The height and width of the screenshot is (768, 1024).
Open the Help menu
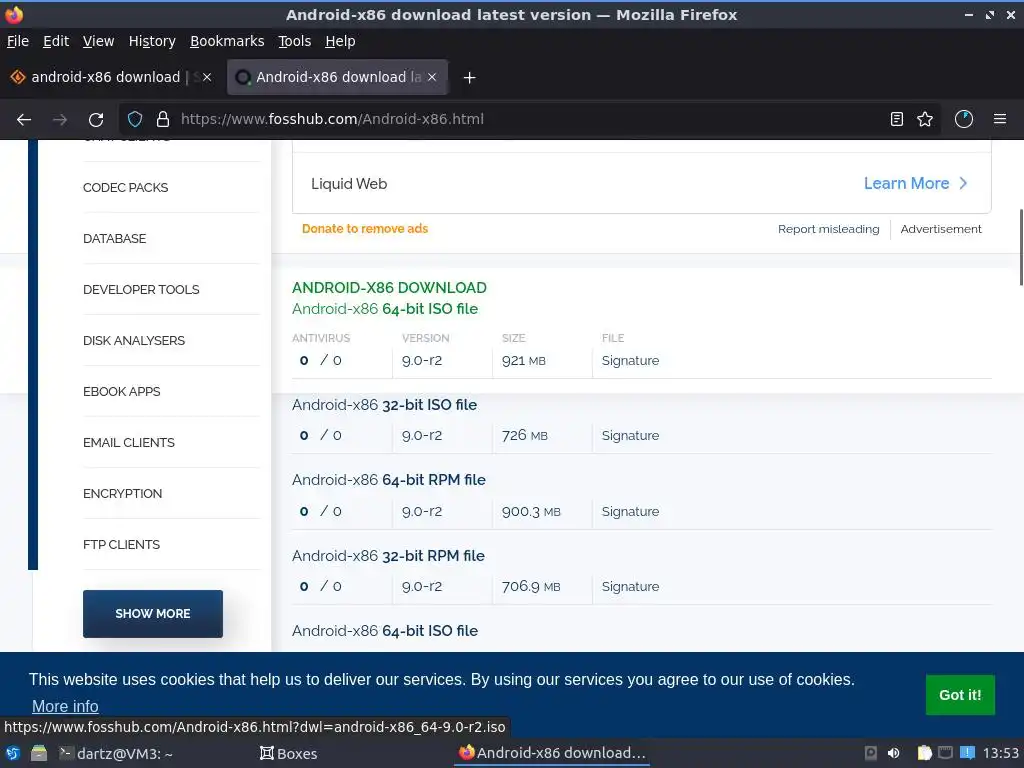pos(340,41)
